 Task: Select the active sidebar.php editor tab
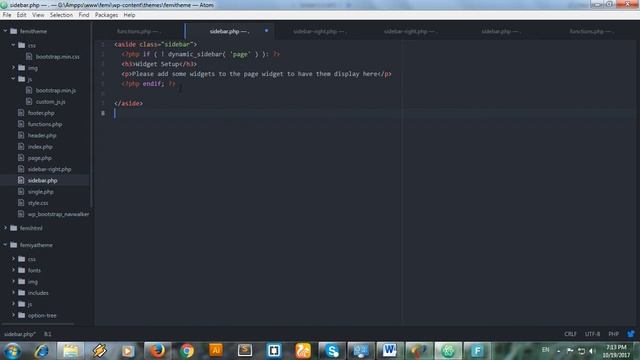pos(229,31)
